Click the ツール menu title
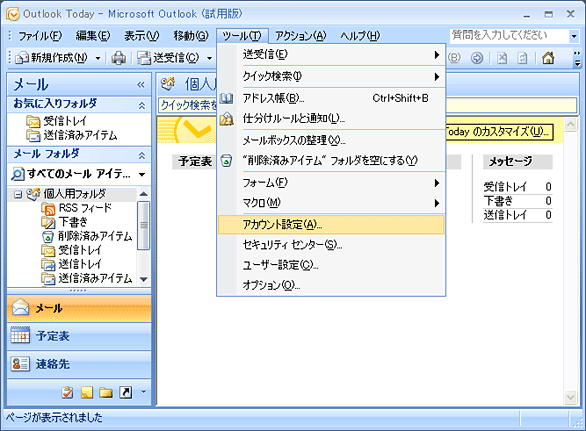Screen dimensions: 586x431 242,36
